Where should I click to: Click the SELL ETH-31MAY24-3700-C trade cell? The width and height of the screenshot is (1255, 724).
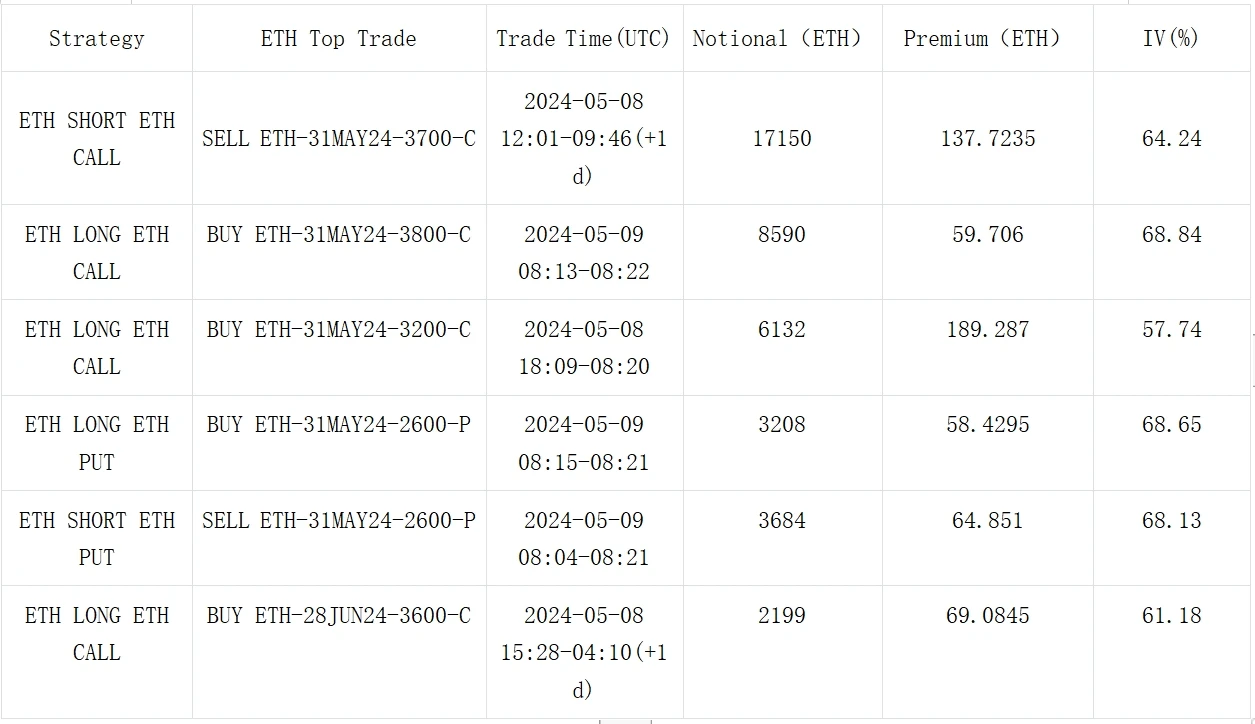point(339,139)
